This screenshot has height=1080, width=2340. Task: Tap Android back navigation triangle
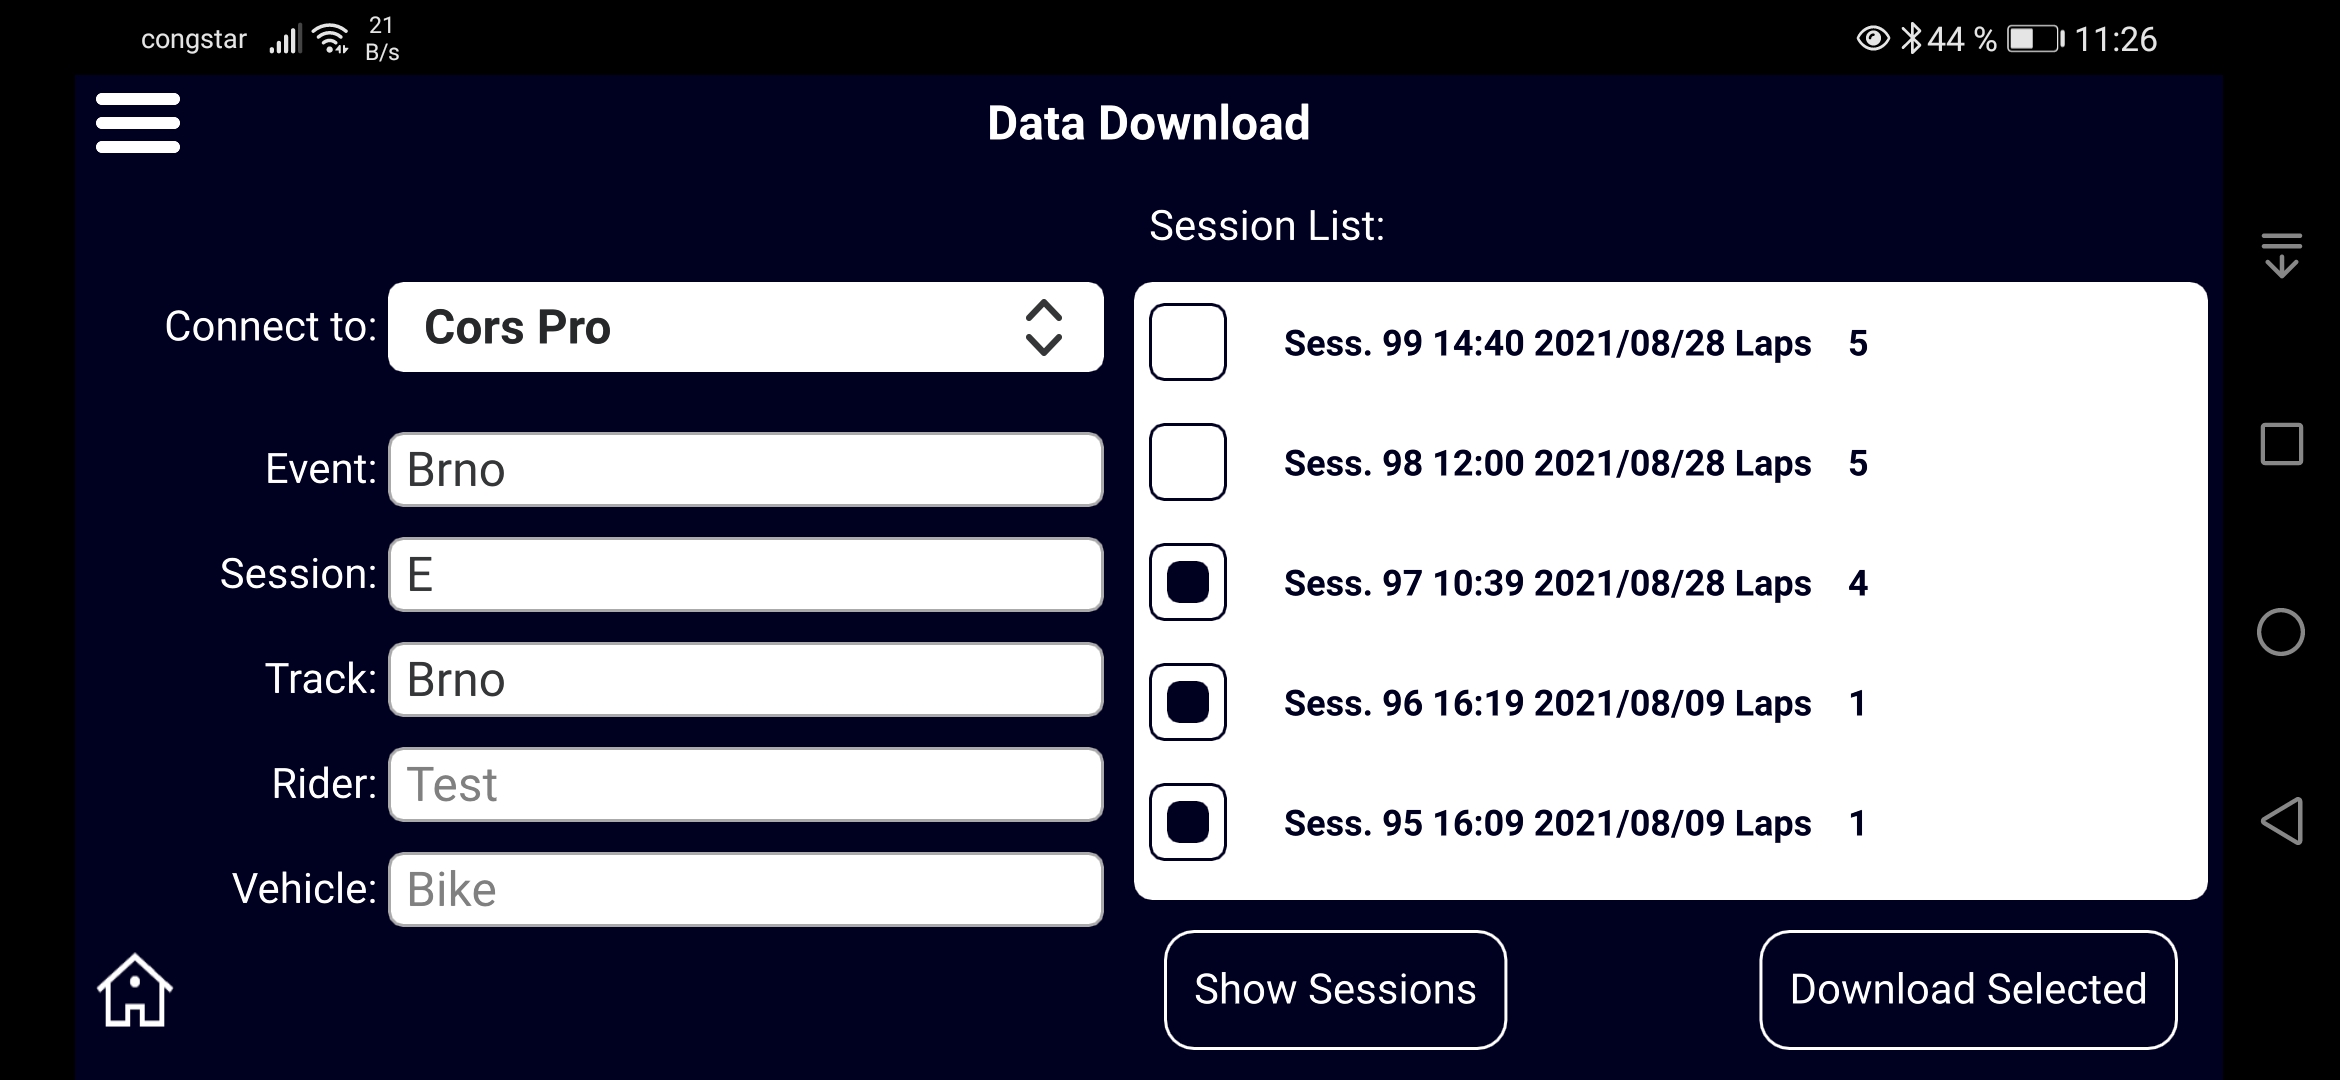pyautogui.click(x=2281, y=821)
